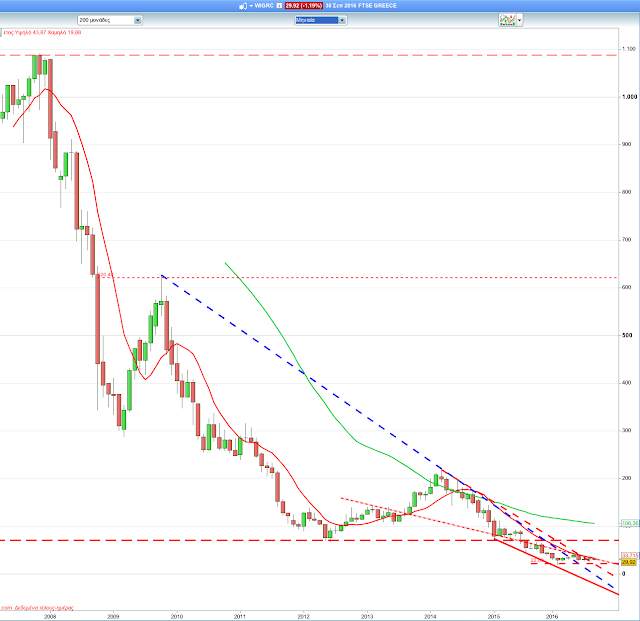Click the '300' price axis label
Screen dimensions: 640x621
point(627,430)
